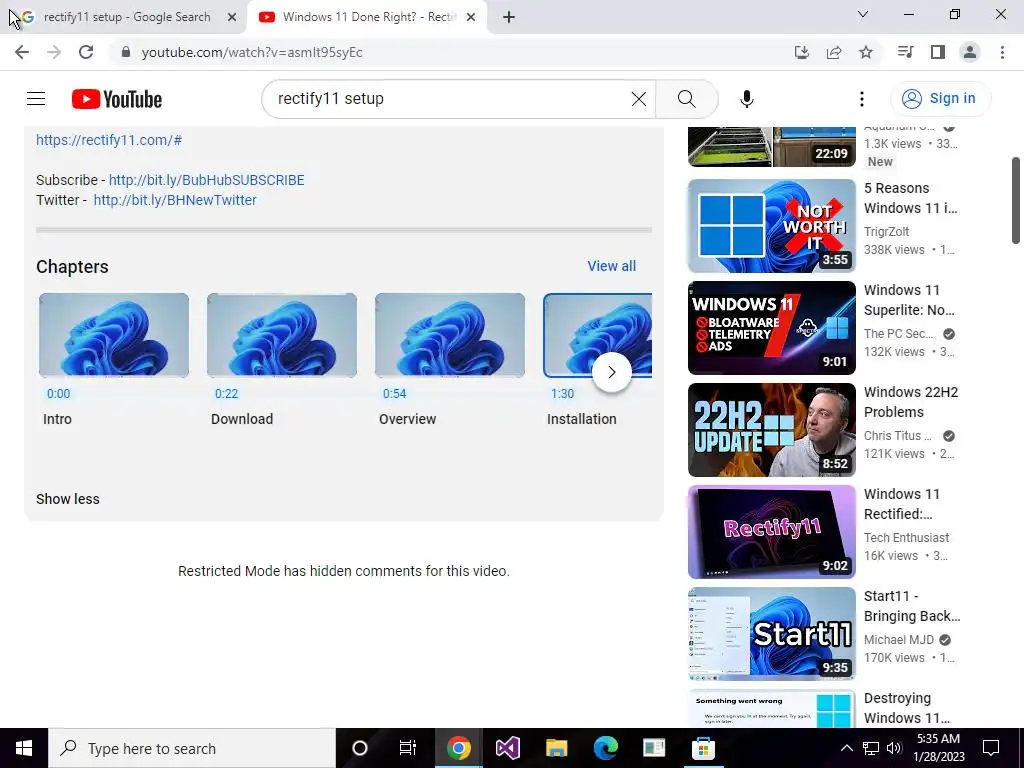Jump to the Download chapter thumbnail
Screen dimensions: 1024x768
click(x=281, y=335)
